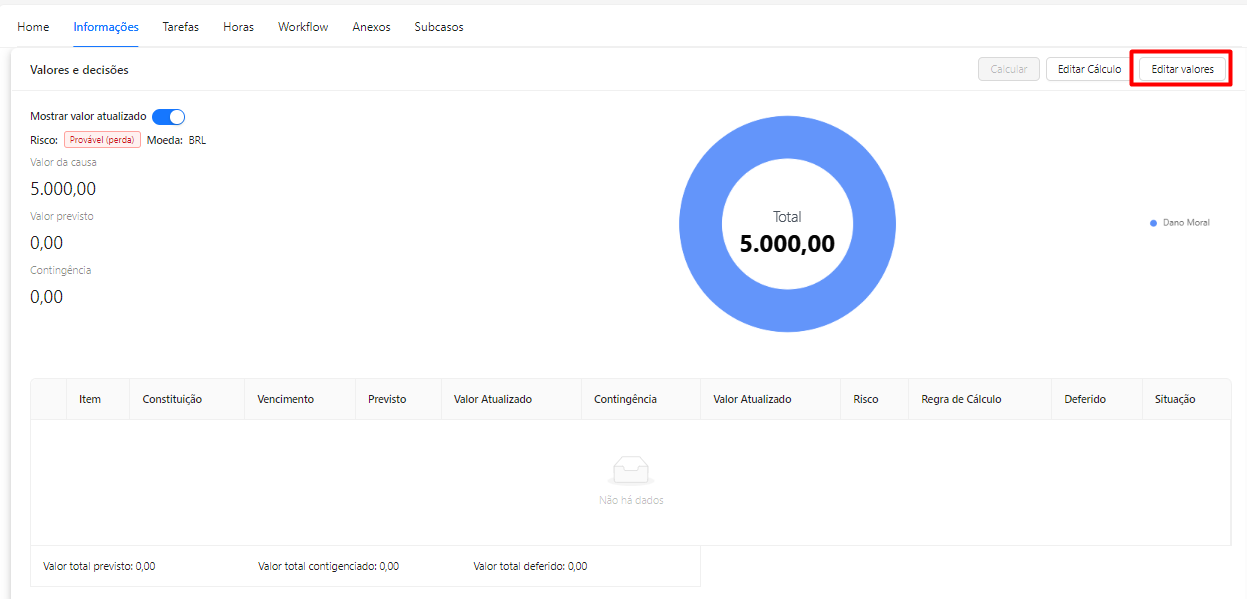Click the empty inbox Não há dados icon
Image resolution: width=1247 pixels, height=599 pixels.
[631, 470]
